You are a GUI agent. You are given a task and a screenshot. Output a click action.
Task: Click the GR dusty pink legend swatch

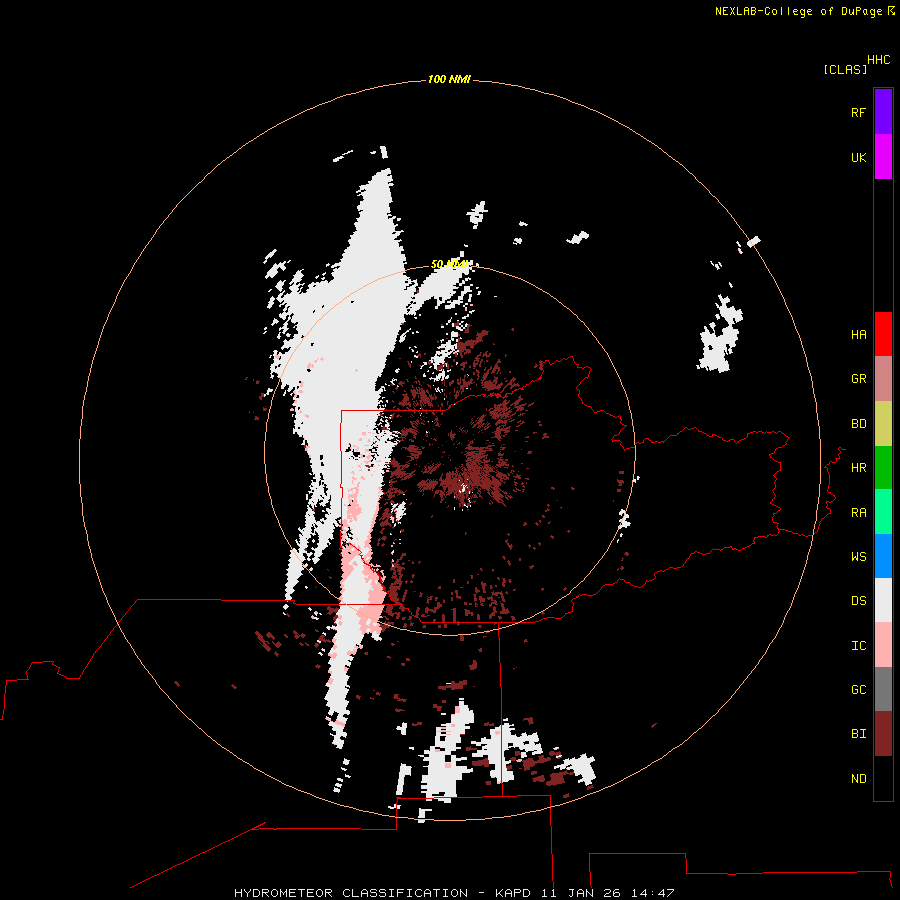tap(883, 379)
